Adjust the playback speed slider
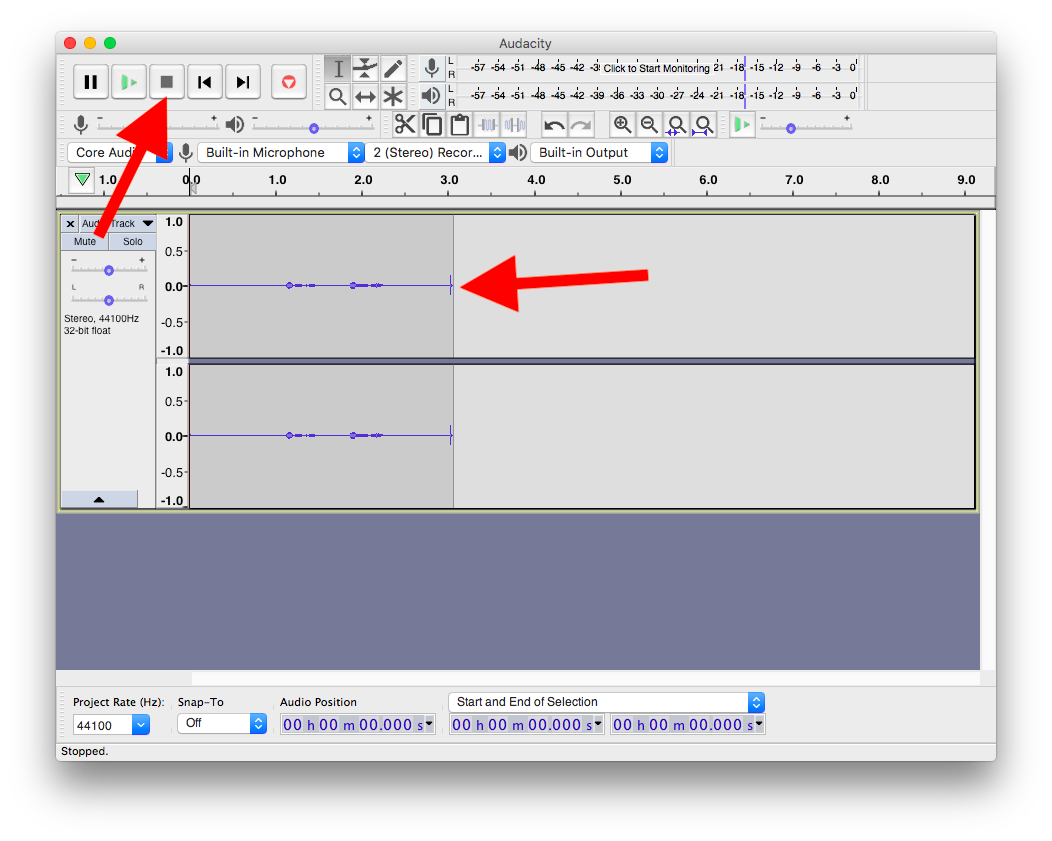Image resolution: width=1052 pixels, height=841 pixels. (x=805, y=127)
